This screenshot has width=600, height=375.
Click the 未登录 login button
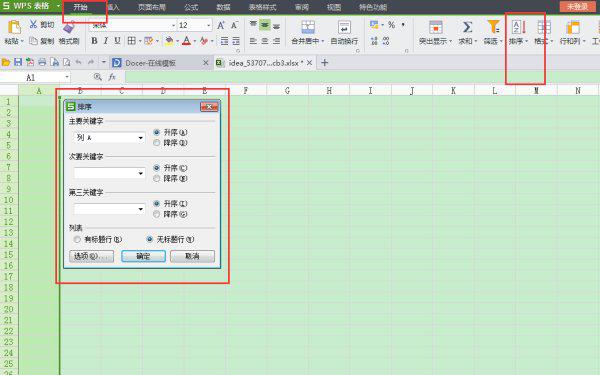click(x=577, y=7)
